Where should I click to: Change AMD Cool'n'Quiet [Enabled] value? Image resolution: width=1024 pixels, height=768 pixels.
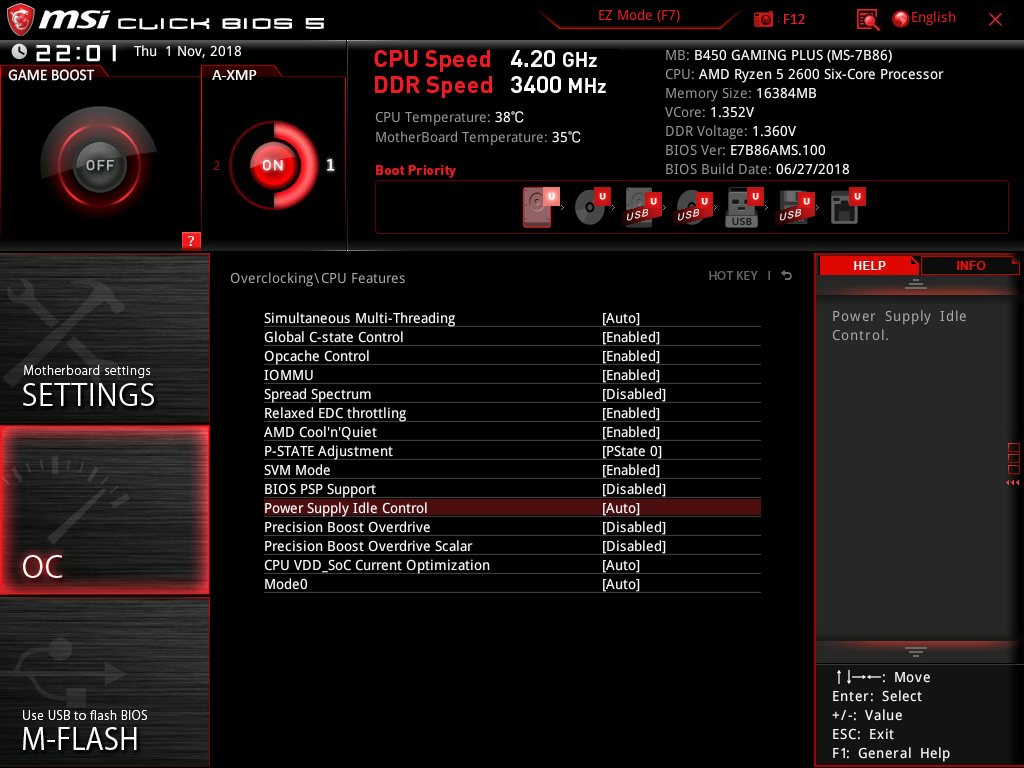click(x=631, y=432)
